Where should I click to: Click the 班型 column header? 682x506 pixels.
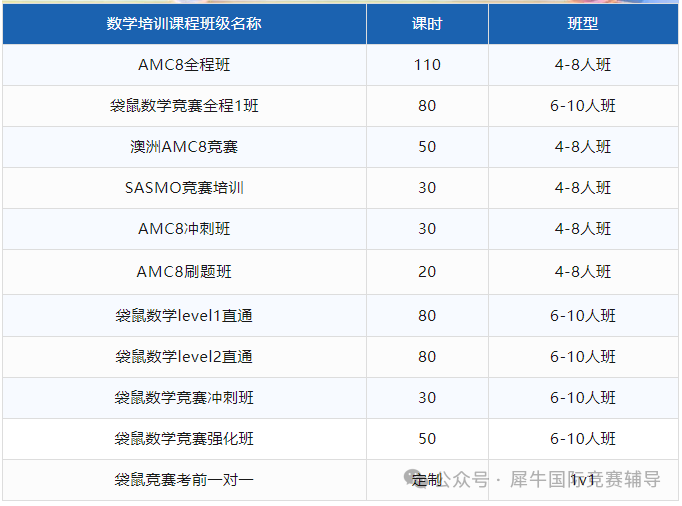point(583,23)
